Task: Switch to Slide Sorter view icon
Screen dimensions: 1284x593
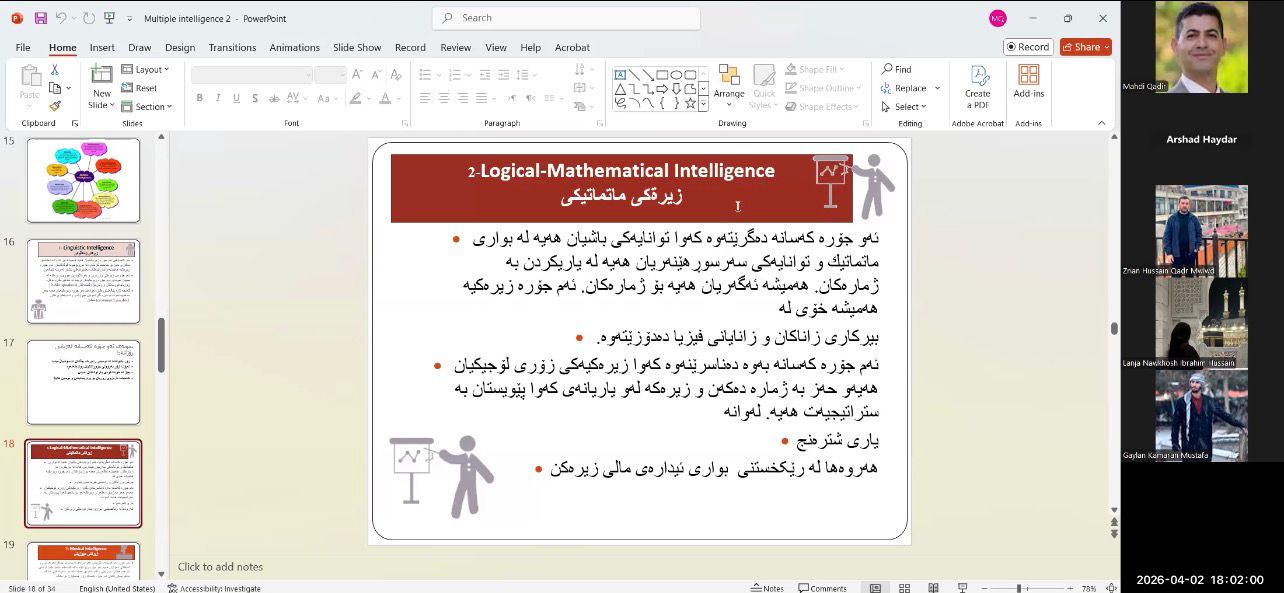Action: pyautogui.click(x=904, y=588)
